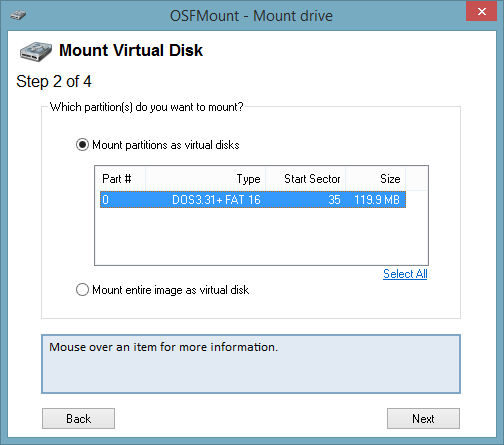The height and width of the screenshot is (445, 504).
Task: Go Back to previous step
Action: pos(78,418)
